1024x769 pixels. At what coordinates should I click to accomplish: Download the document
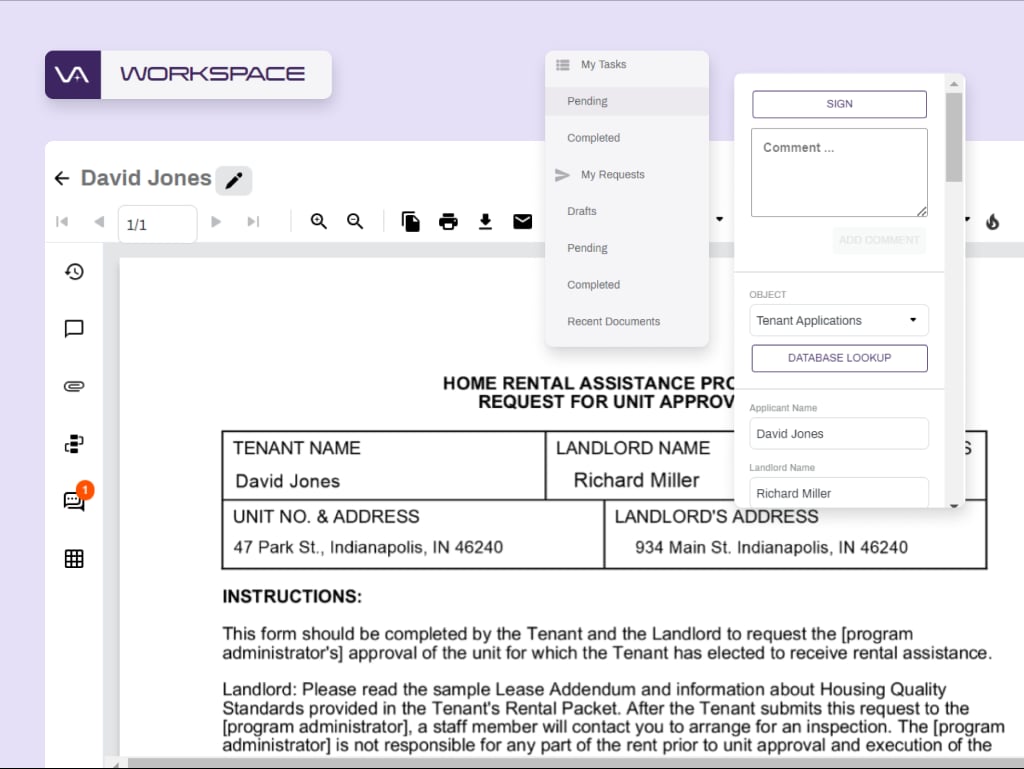485,222
